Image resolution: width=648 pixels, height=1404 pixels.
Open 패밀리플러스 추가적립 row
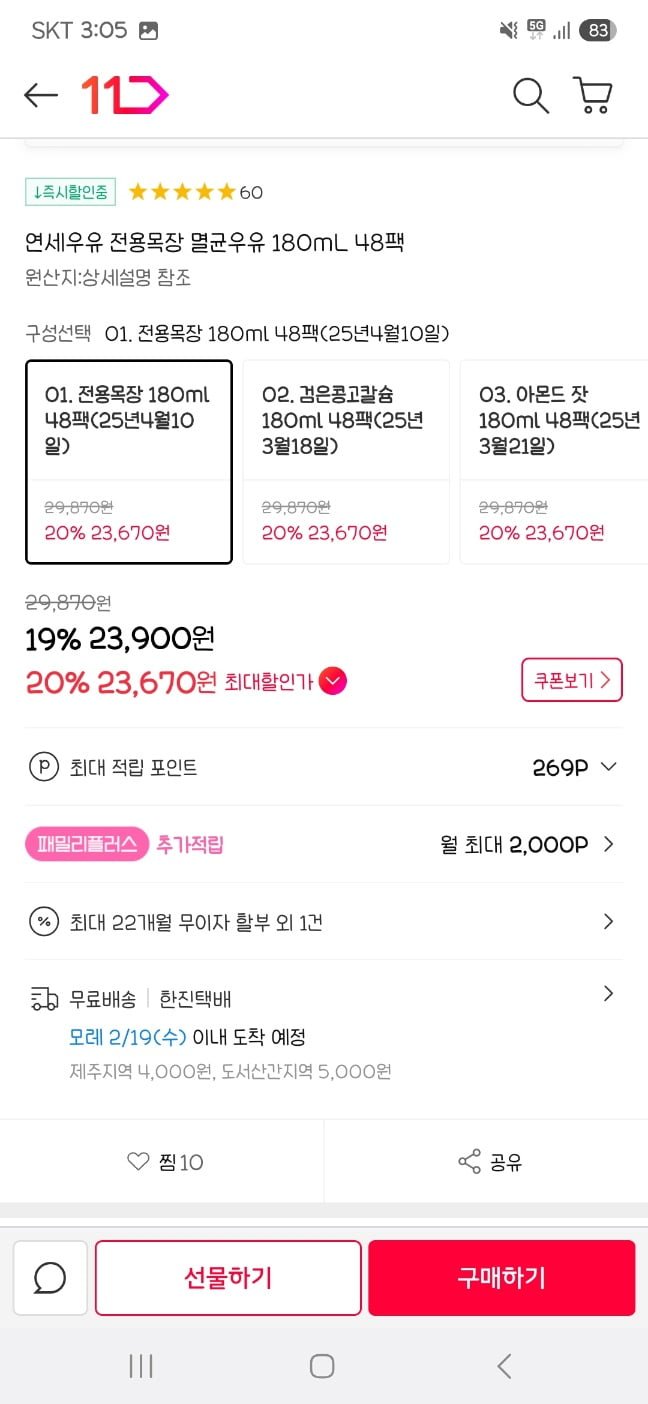pyautogui.click(x=608, y=844)
